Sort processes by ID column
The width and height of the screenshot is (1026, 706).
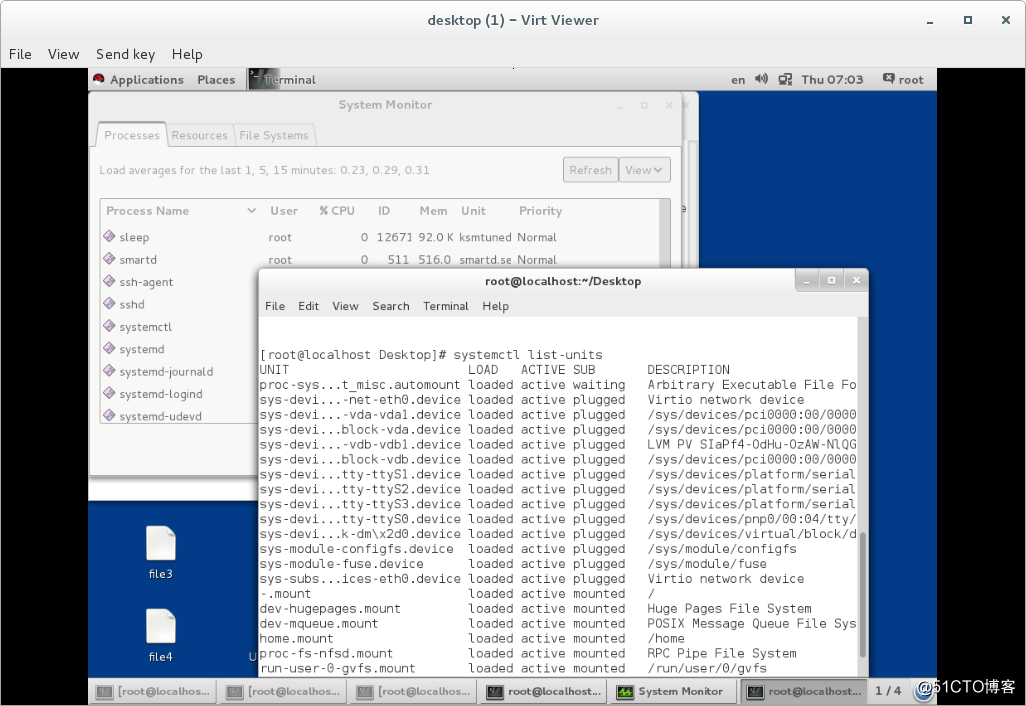pyautogui.click(x=383, y=211)
